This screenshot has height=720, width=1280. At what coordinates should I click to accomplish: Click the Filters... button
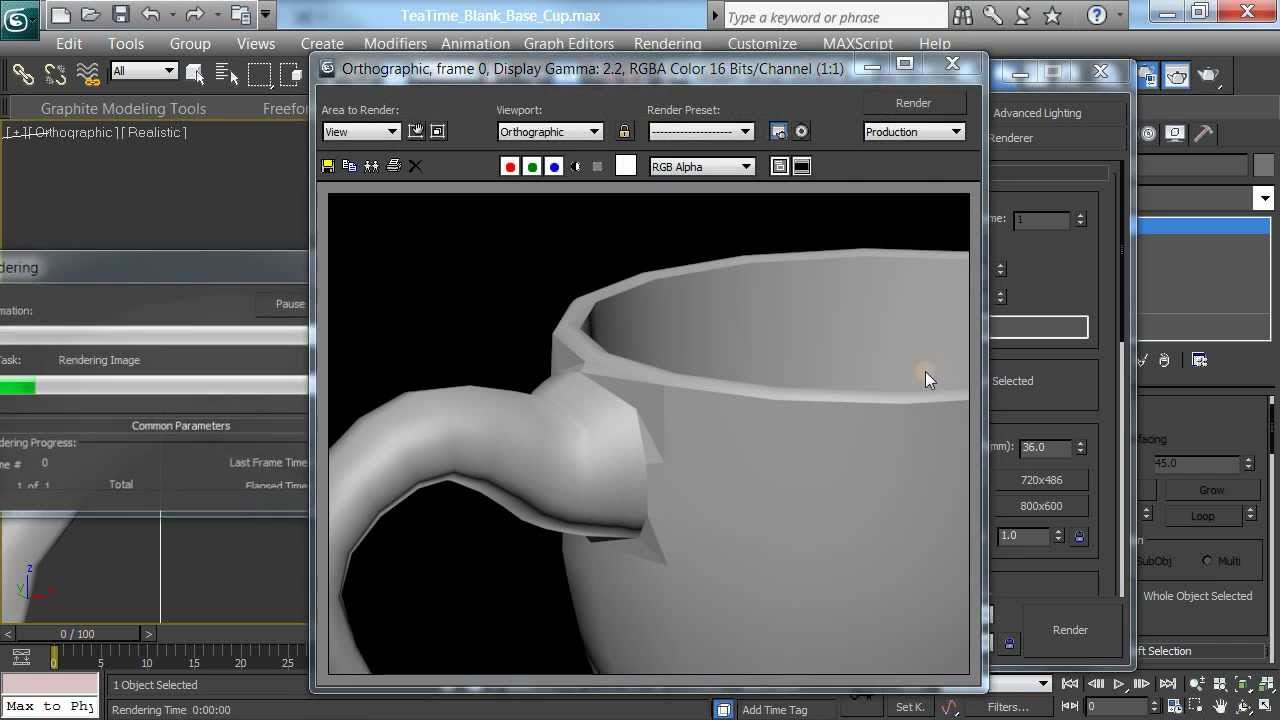point(1008,707)
